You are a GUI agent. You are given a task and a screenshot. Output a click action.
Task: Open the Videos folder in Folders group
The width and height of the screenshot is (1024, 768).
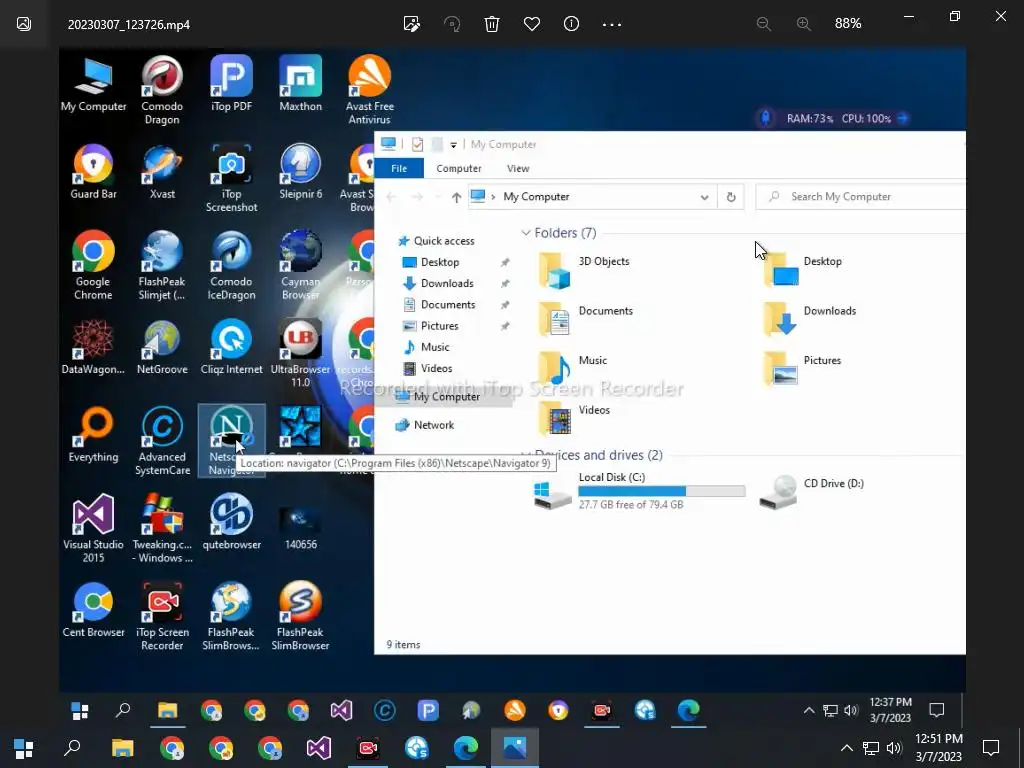(573, 419)
